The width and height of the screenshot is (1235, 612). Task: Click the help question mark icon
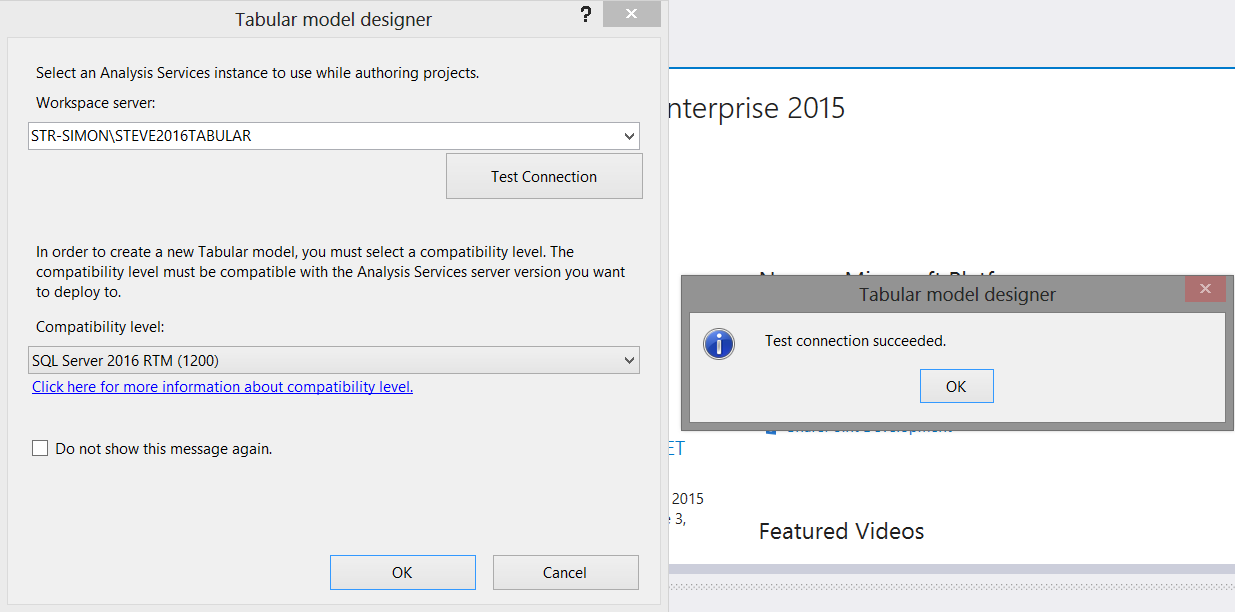coord(586,16)
